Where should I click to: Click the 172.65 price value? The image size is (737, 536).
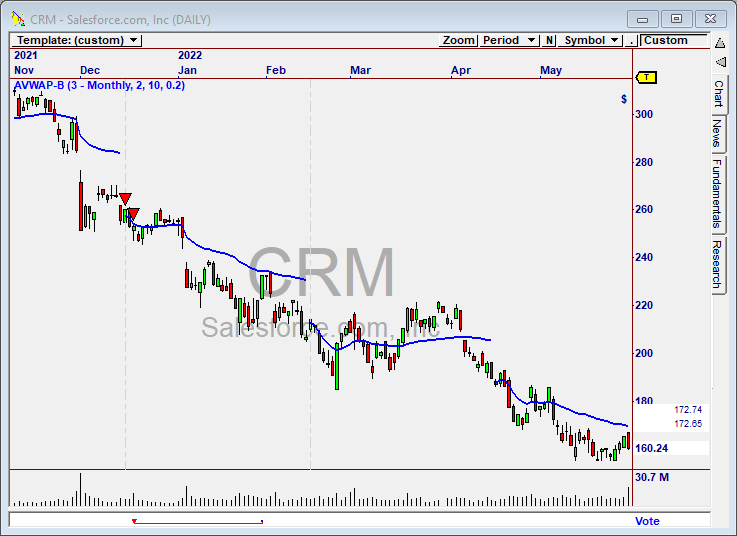tap(688, 424)
